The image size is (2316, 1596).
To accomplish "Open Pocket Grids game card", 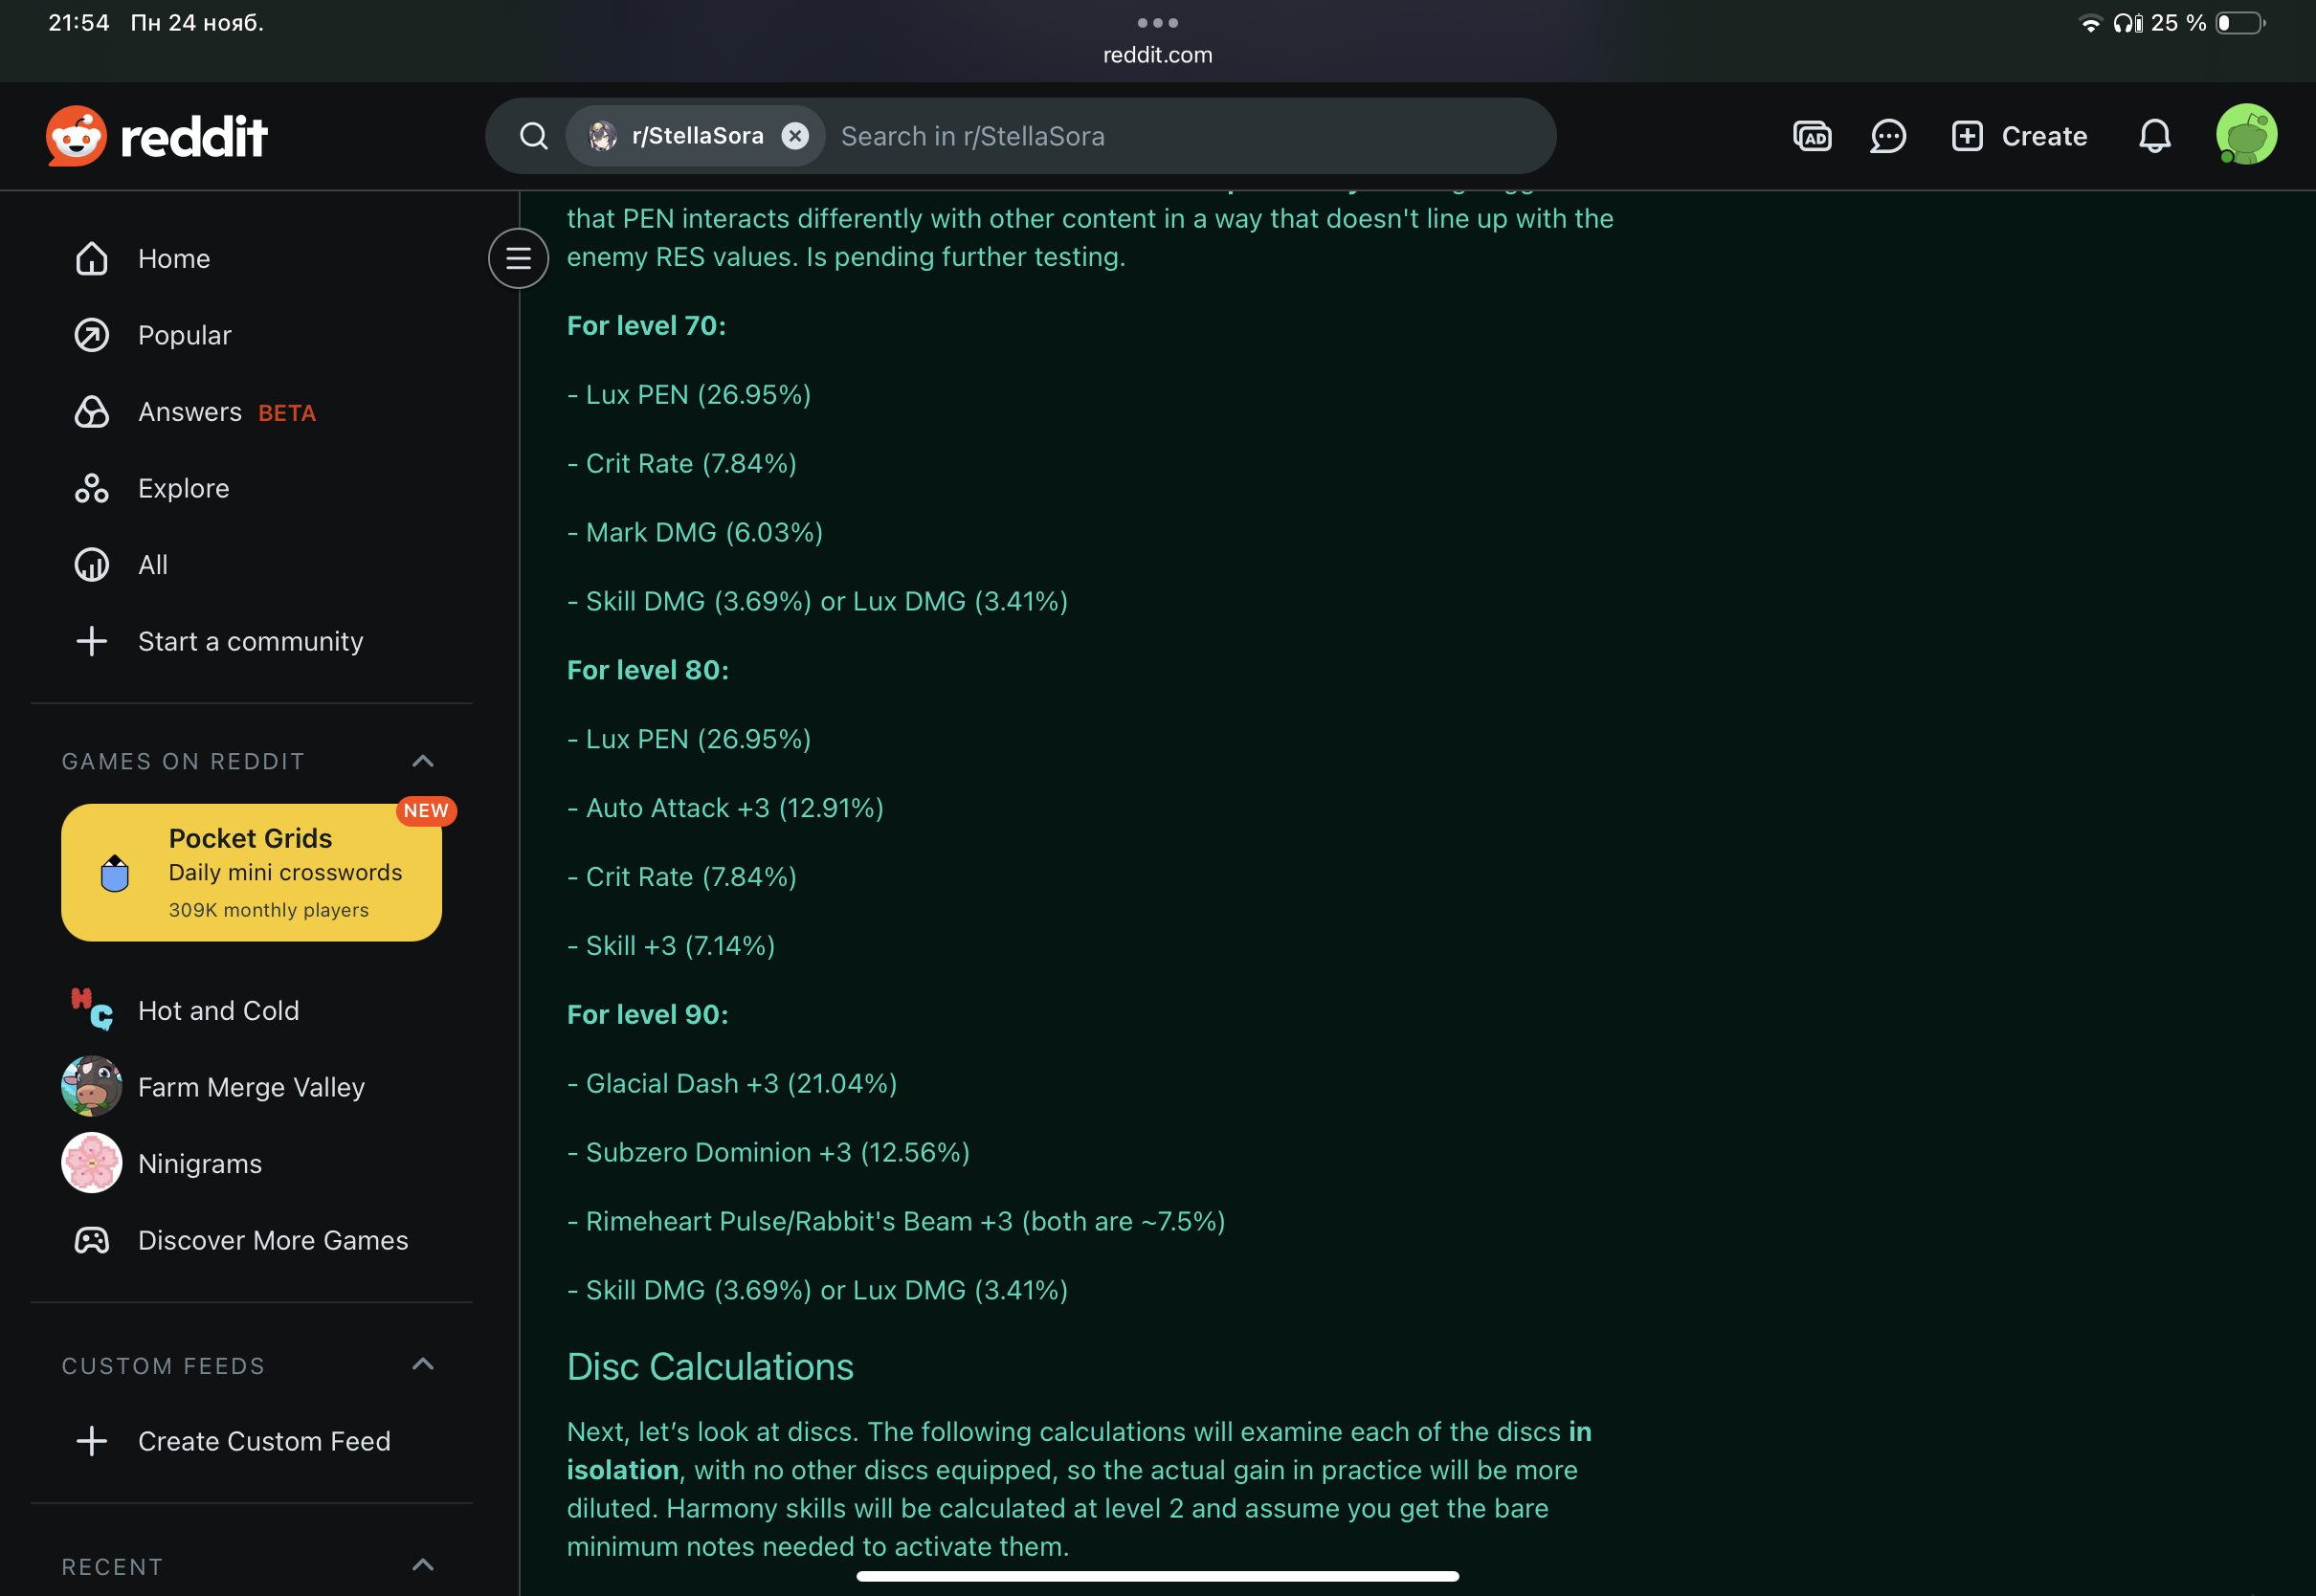I will [251, 872].
